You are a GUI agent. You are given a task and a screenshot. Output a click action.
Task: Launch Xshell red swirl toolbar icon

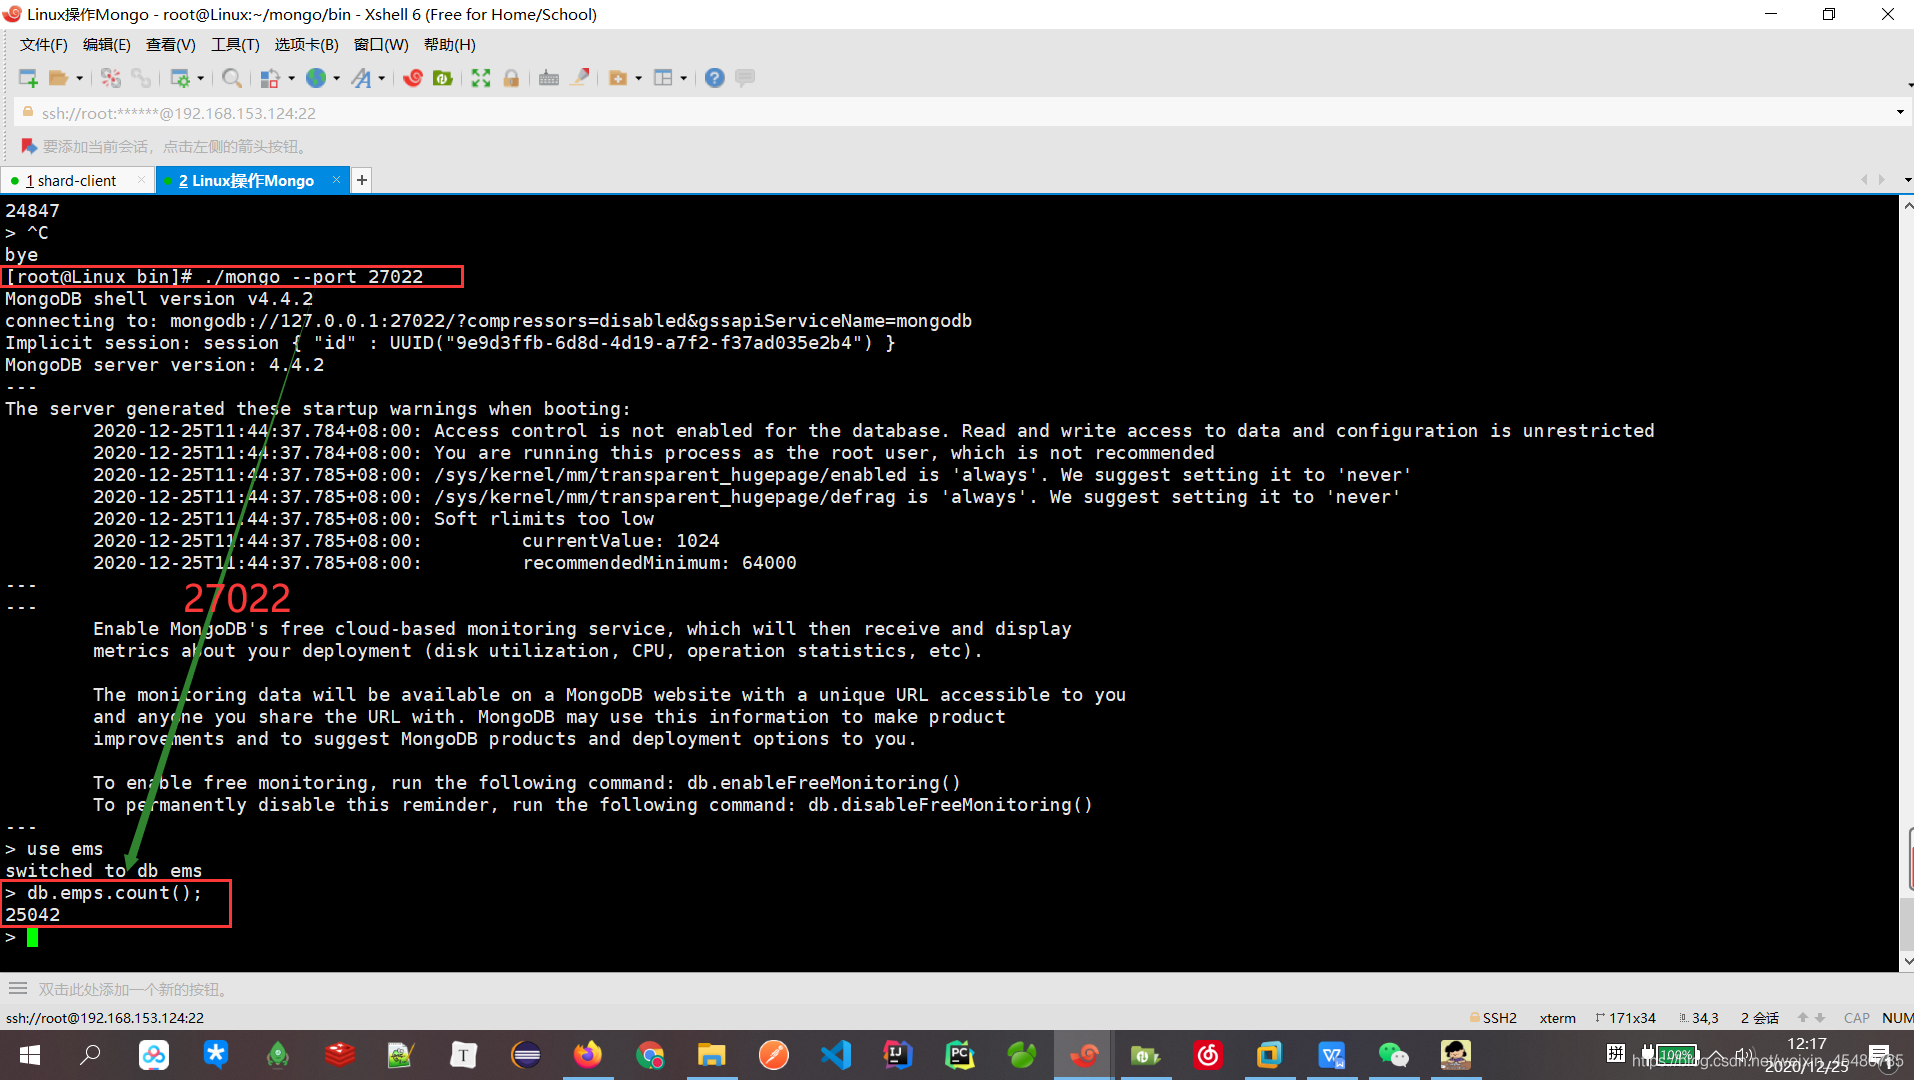413,78
